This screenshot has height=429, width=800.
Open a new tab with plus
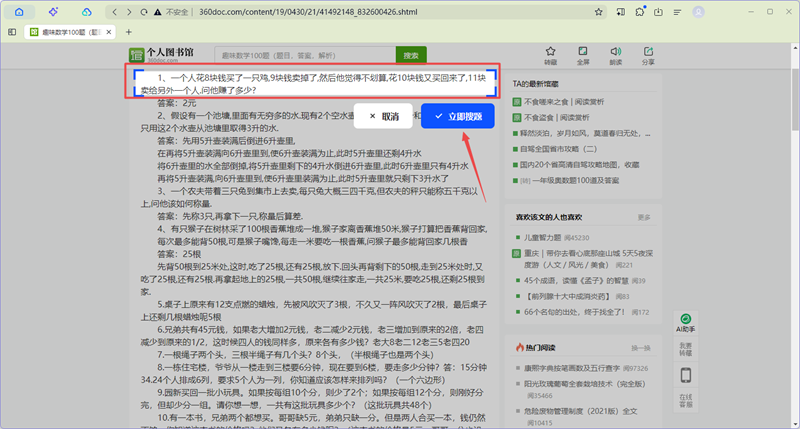(x=129, y=32)
